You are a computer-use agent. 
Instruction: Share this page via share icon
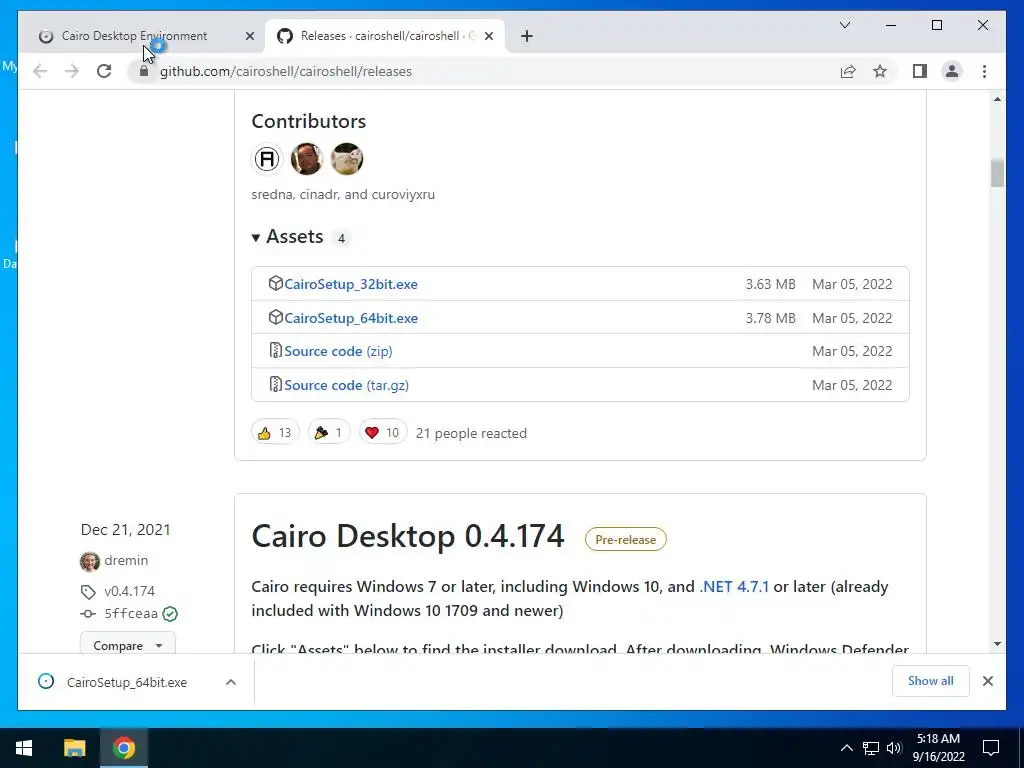848,71
